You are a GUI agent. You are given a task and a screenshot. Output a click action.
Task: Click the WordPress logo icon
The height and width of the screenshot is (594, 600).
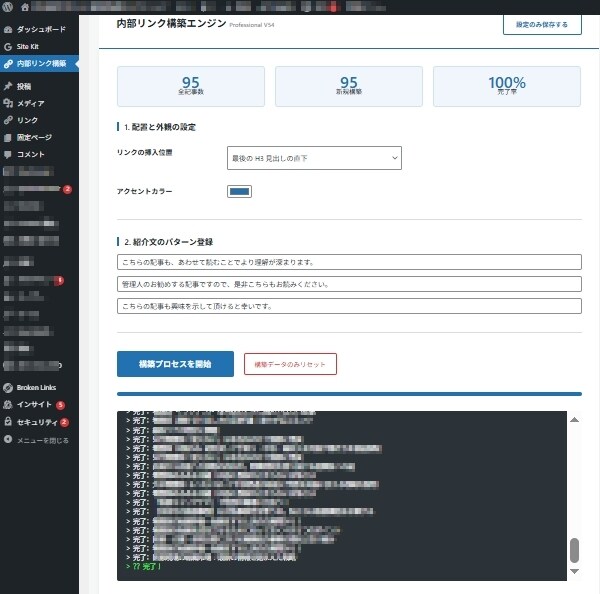point(8,7)
